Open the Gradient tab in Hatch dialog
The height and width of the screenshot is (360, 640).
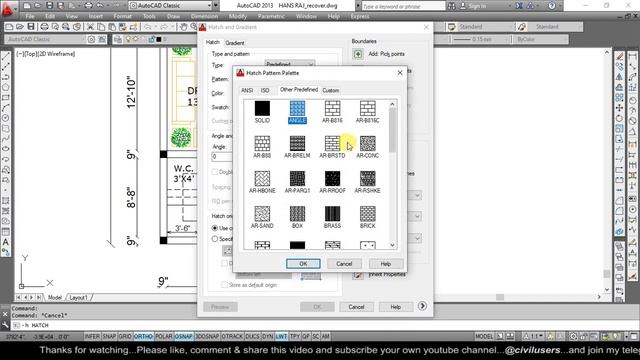click(x=235, y=43)
